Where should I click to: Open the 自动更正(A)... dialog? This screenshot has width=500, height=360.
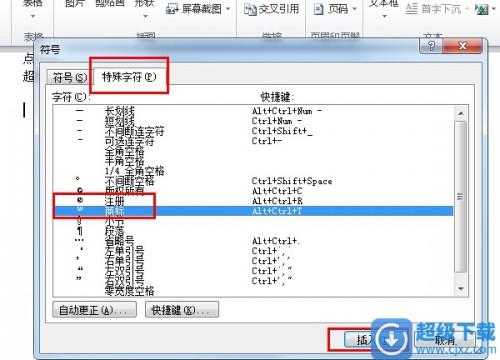94,310
